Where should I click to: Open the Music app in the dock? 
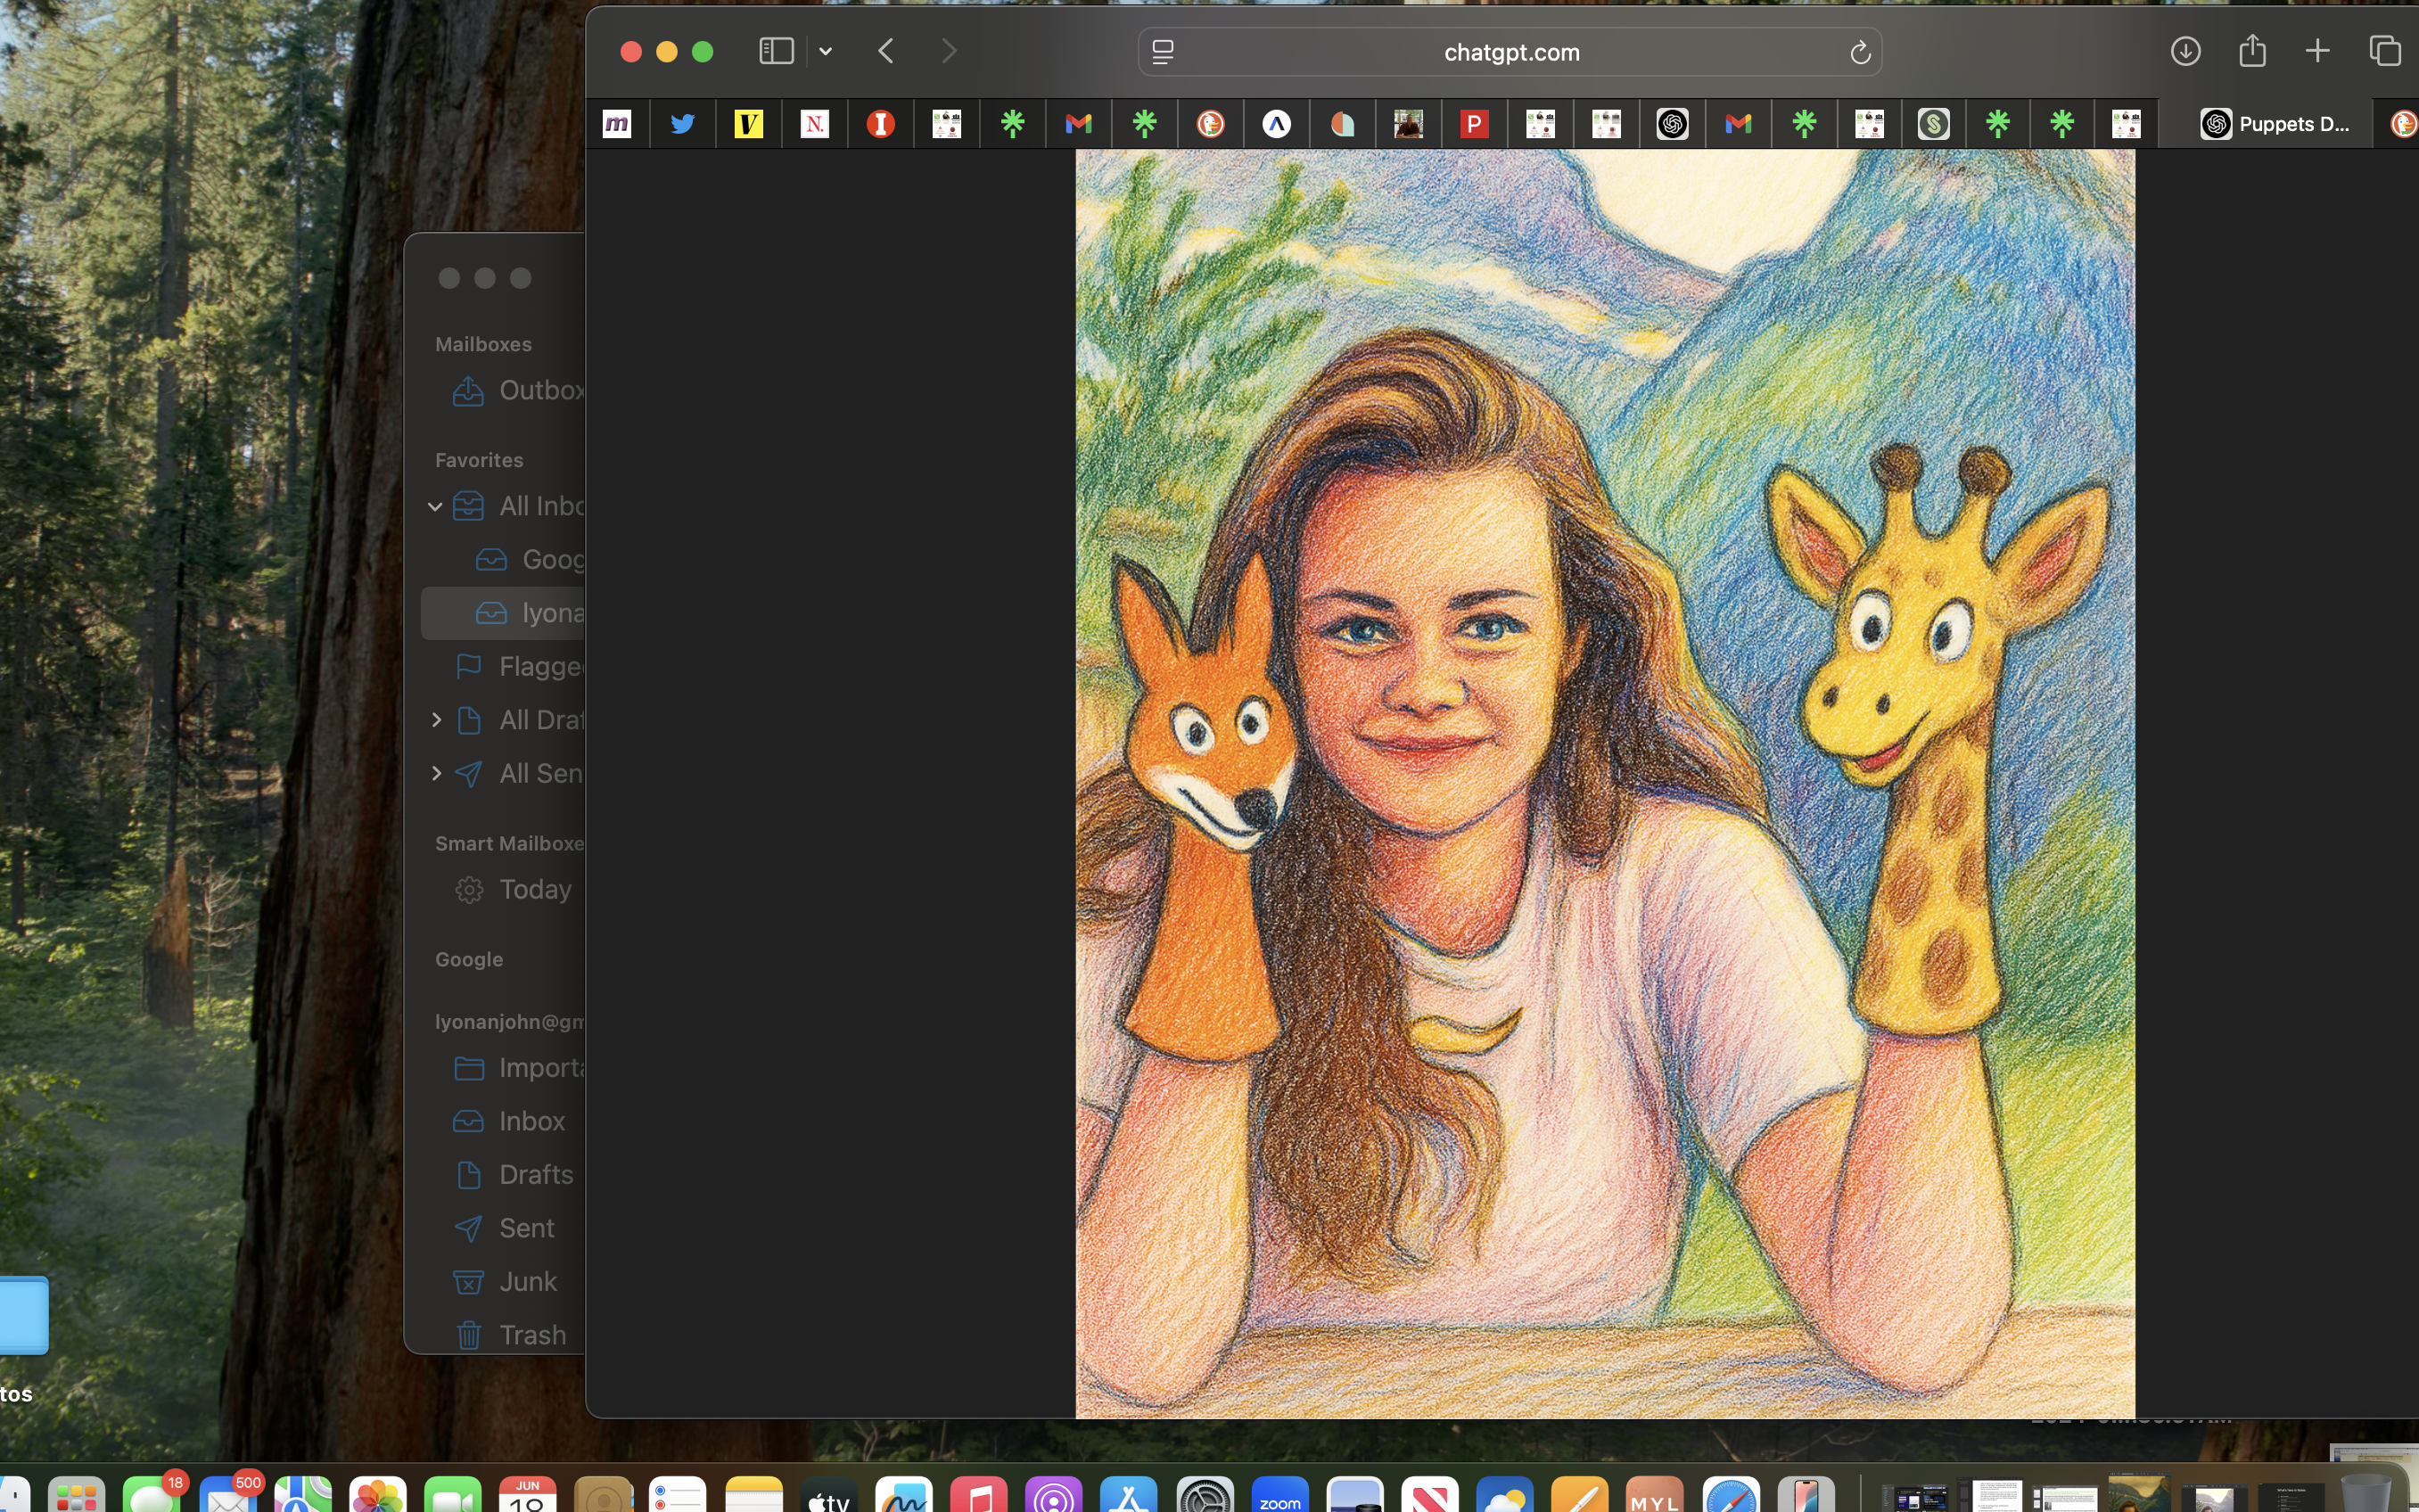980,1497
